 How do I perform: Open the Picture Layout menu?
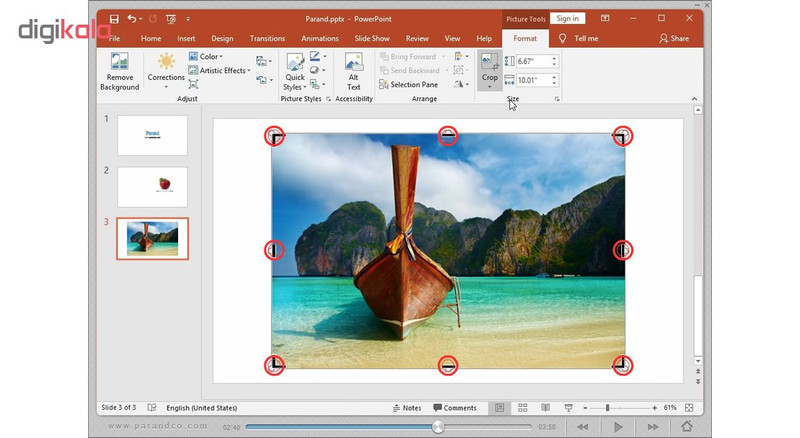tap(317, 84)
